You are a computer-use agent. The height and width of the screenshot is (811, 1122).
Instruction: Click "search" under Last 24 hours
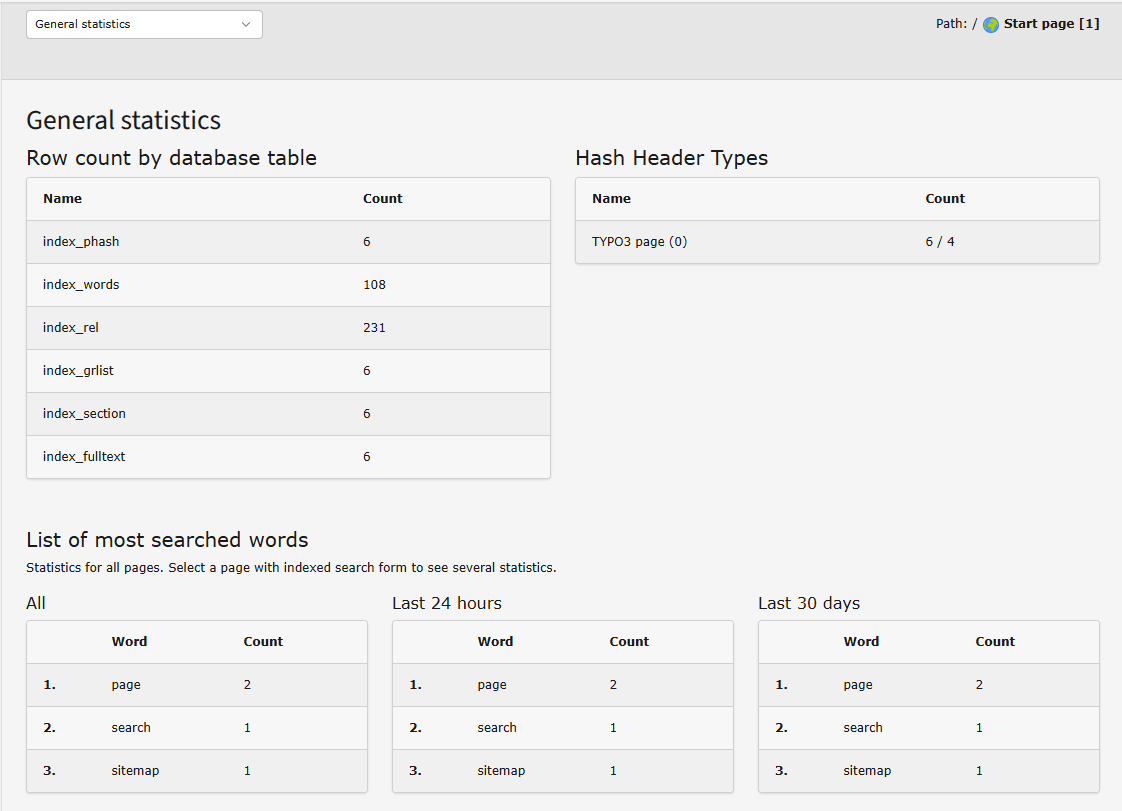pos(497,727)
